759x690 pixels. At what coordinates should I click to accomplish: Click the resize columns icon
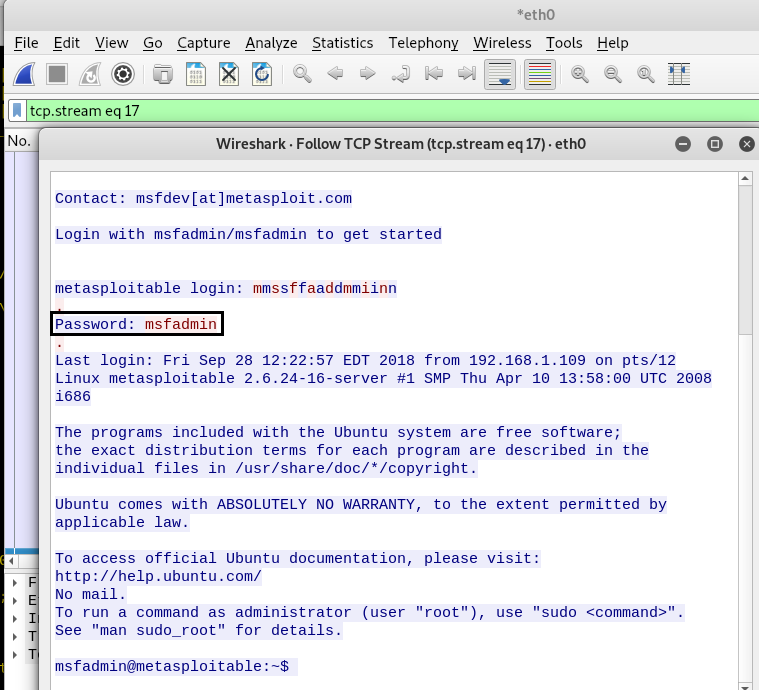point(679,75)
